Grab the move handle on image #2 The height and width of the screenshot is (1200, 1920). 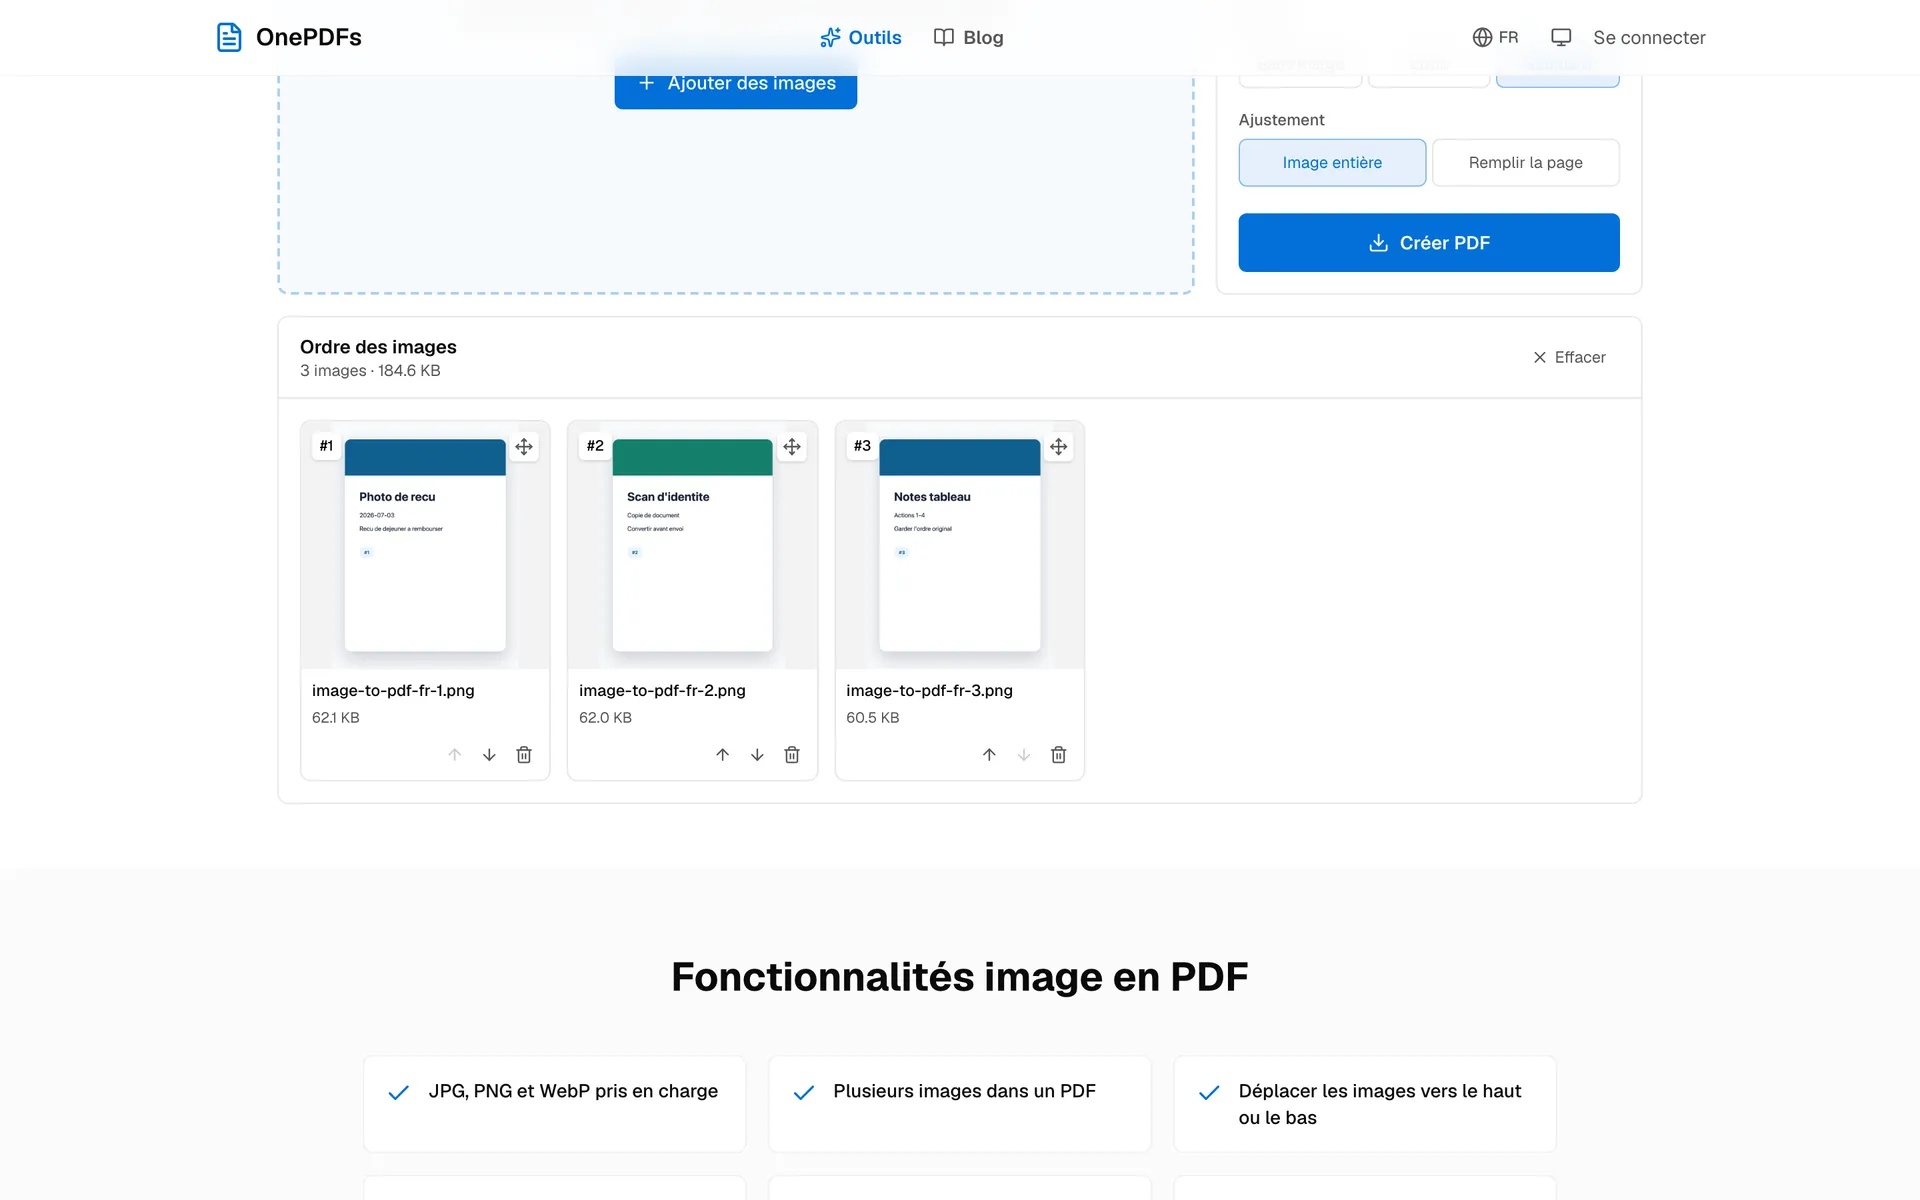point(792,446)
